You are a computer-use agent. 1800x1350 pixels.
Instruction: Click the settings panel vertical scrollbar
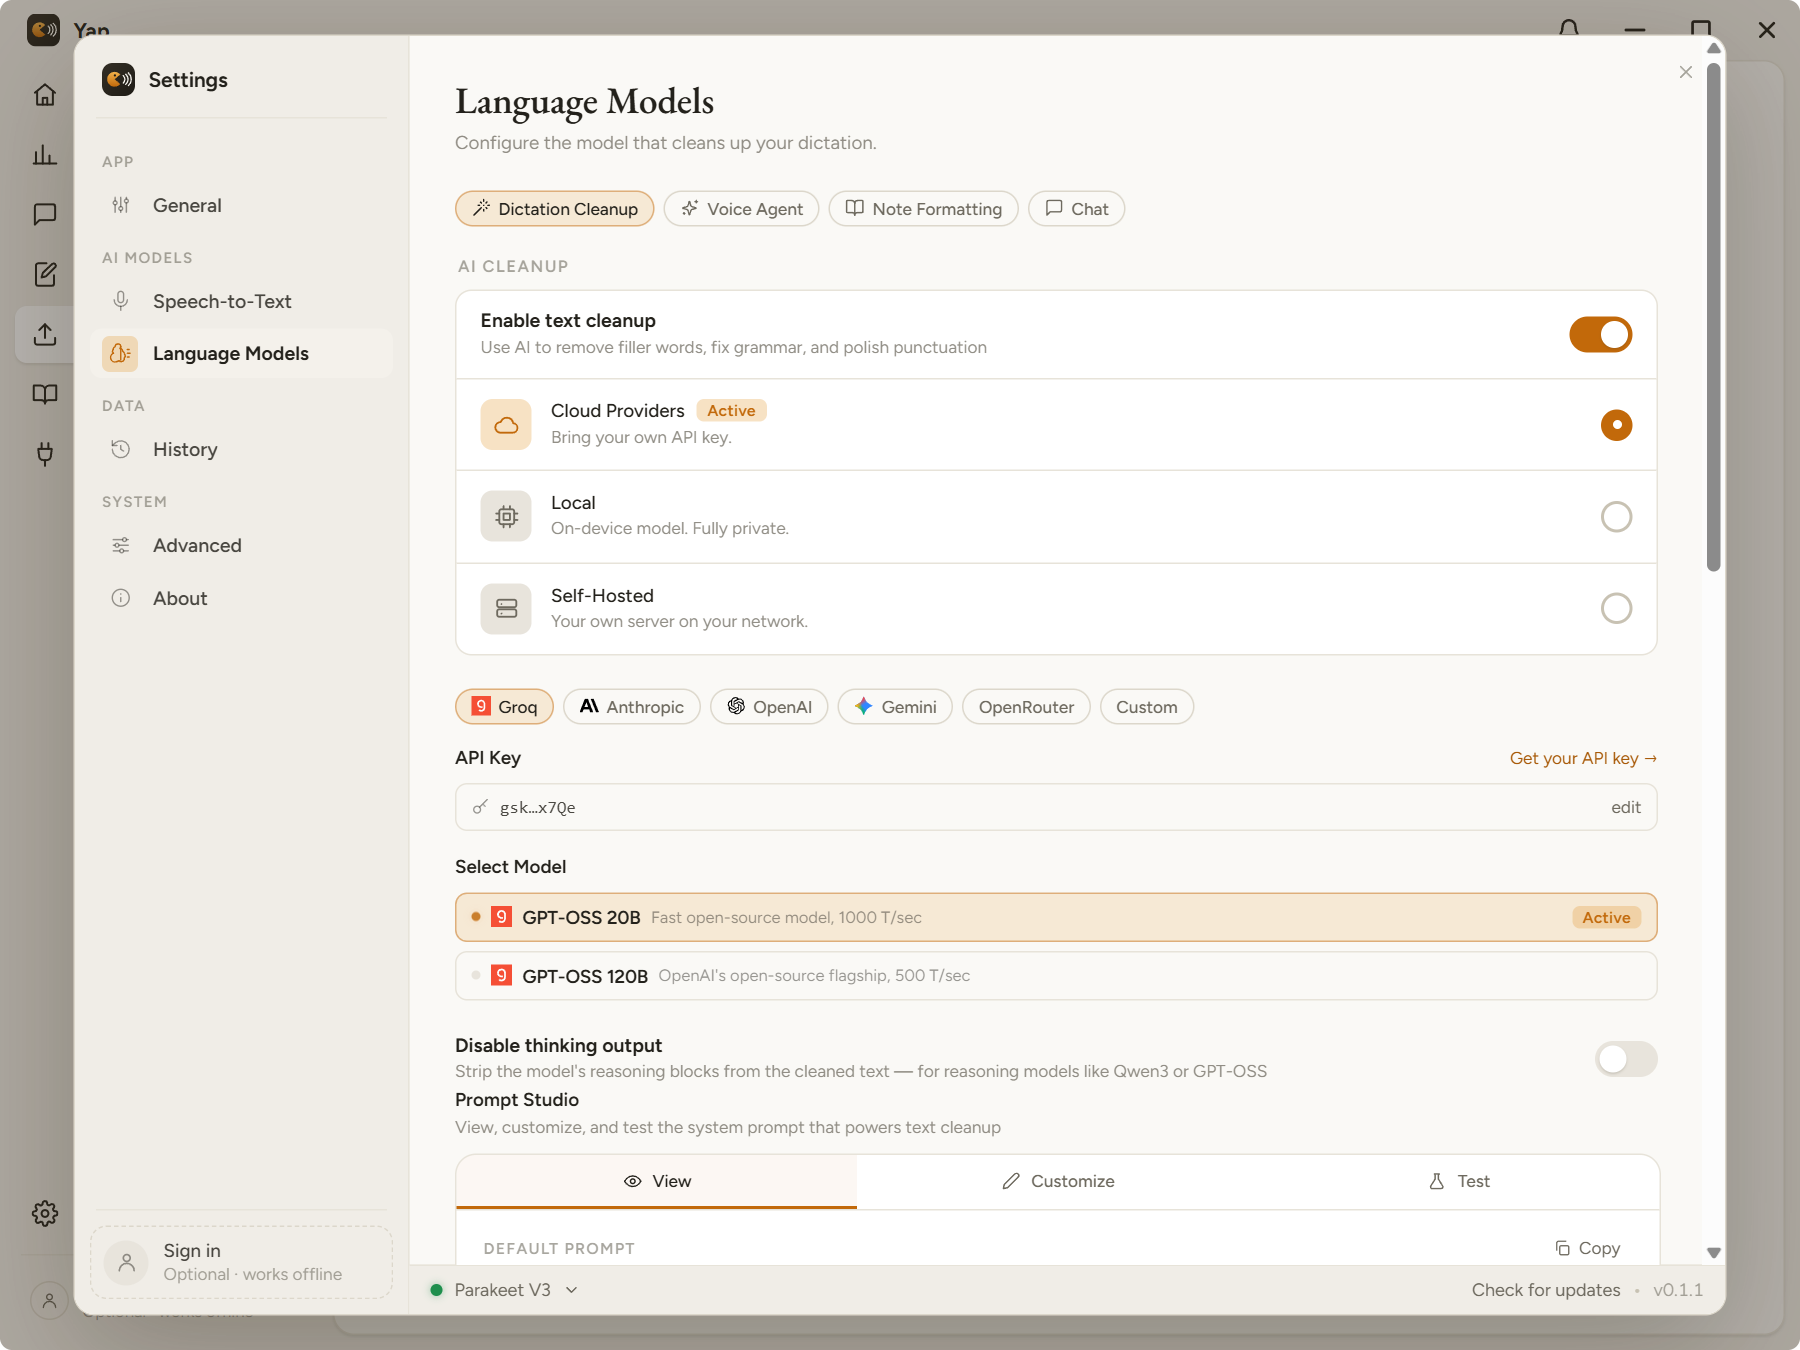click(x=1714, y=318)
